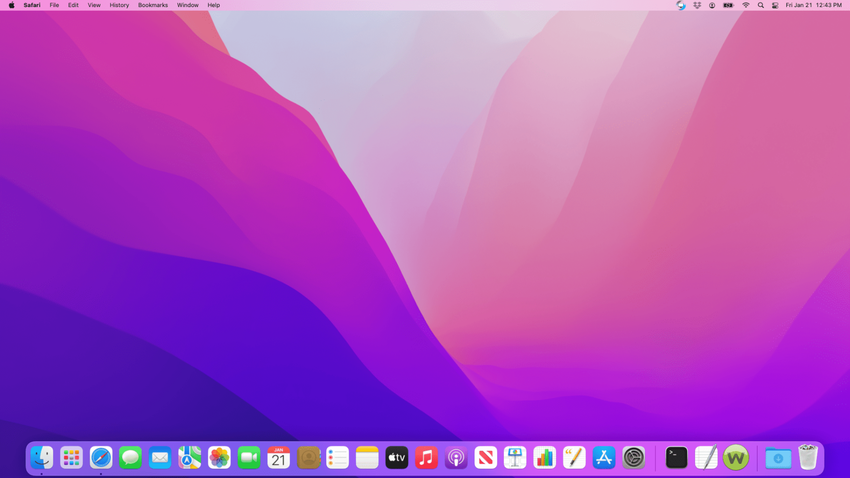
Task: Open System Preferences gear icon
Action: tap(633, 457)
